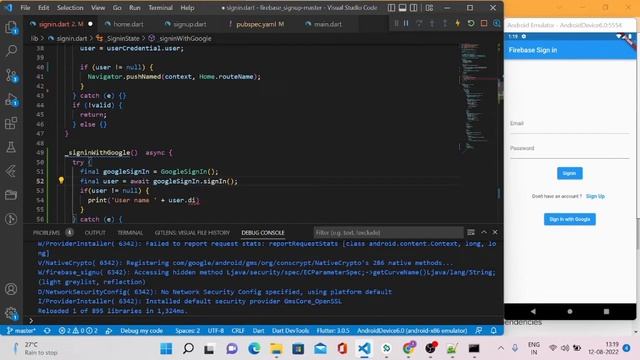
Task: Trigger Flutter hot reload lightning icon
Action: coord(458,24)
